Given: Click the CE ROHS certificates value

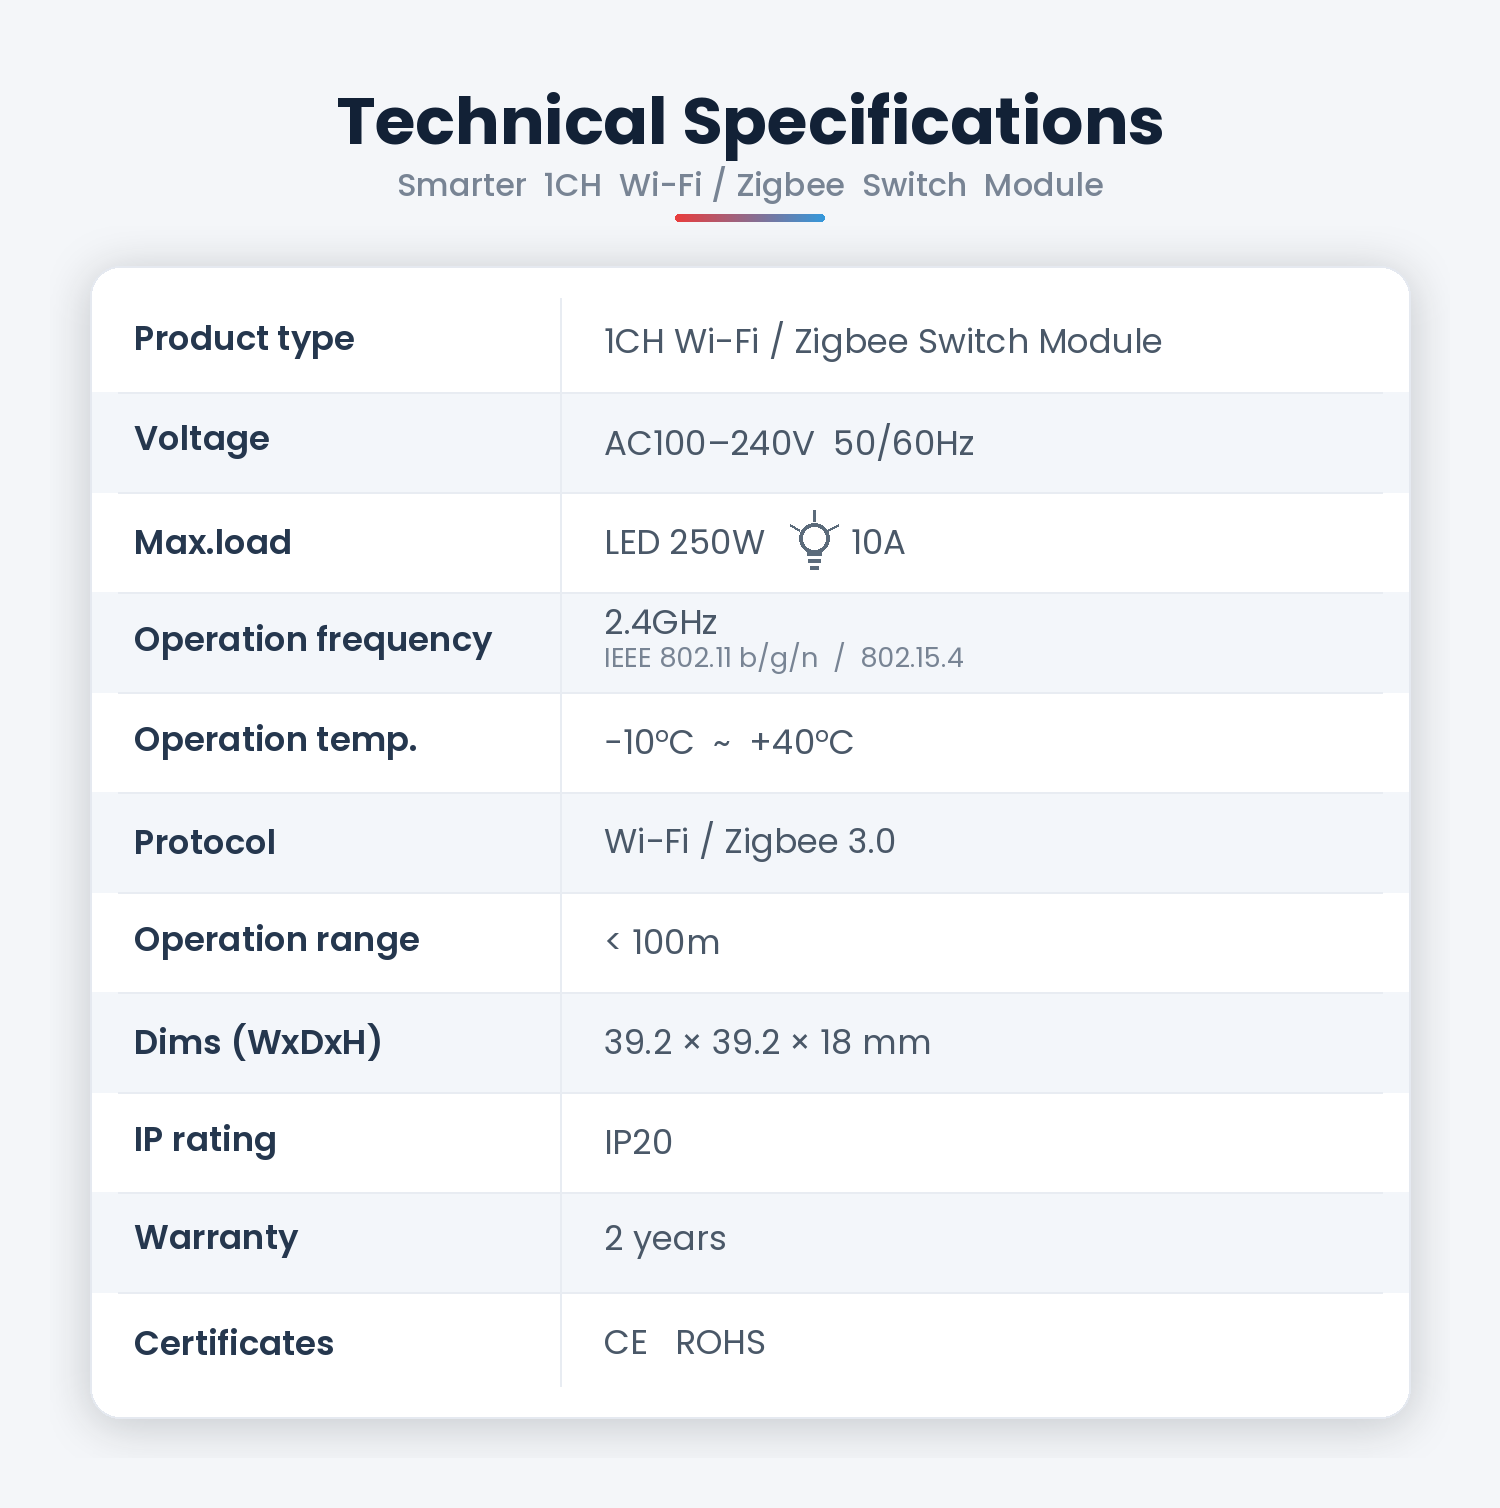Looking at the screenshot, I should [684, 1342].
